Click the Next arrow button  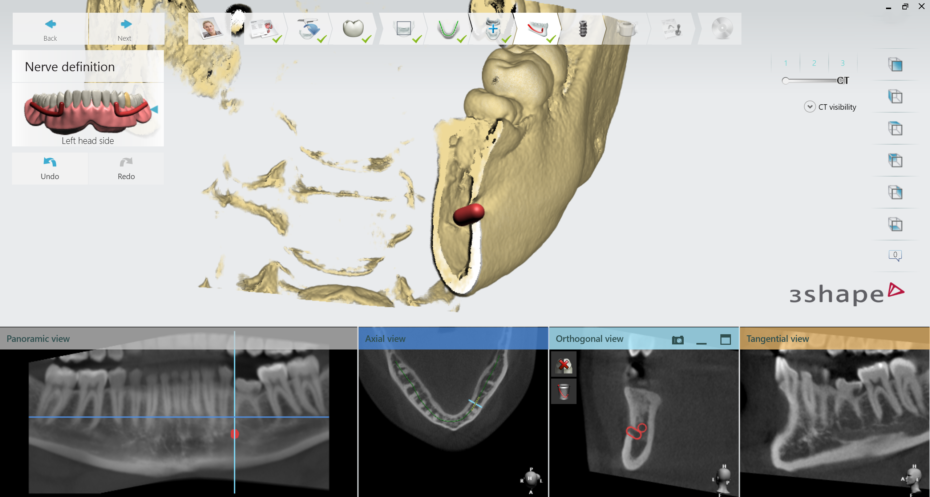point(125,29)
